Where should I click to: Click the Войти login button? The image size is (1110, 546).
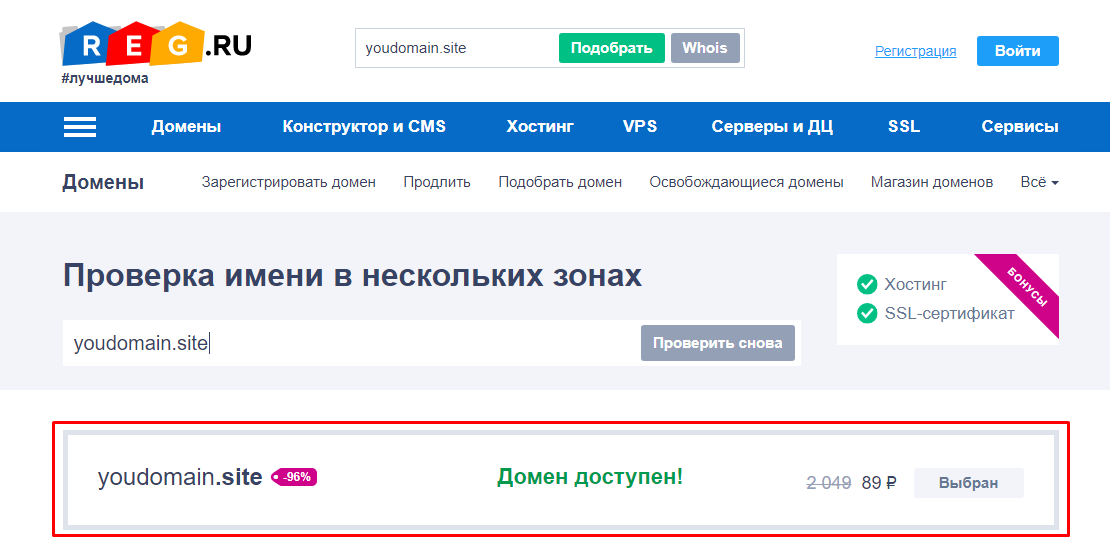[1017, 51]
